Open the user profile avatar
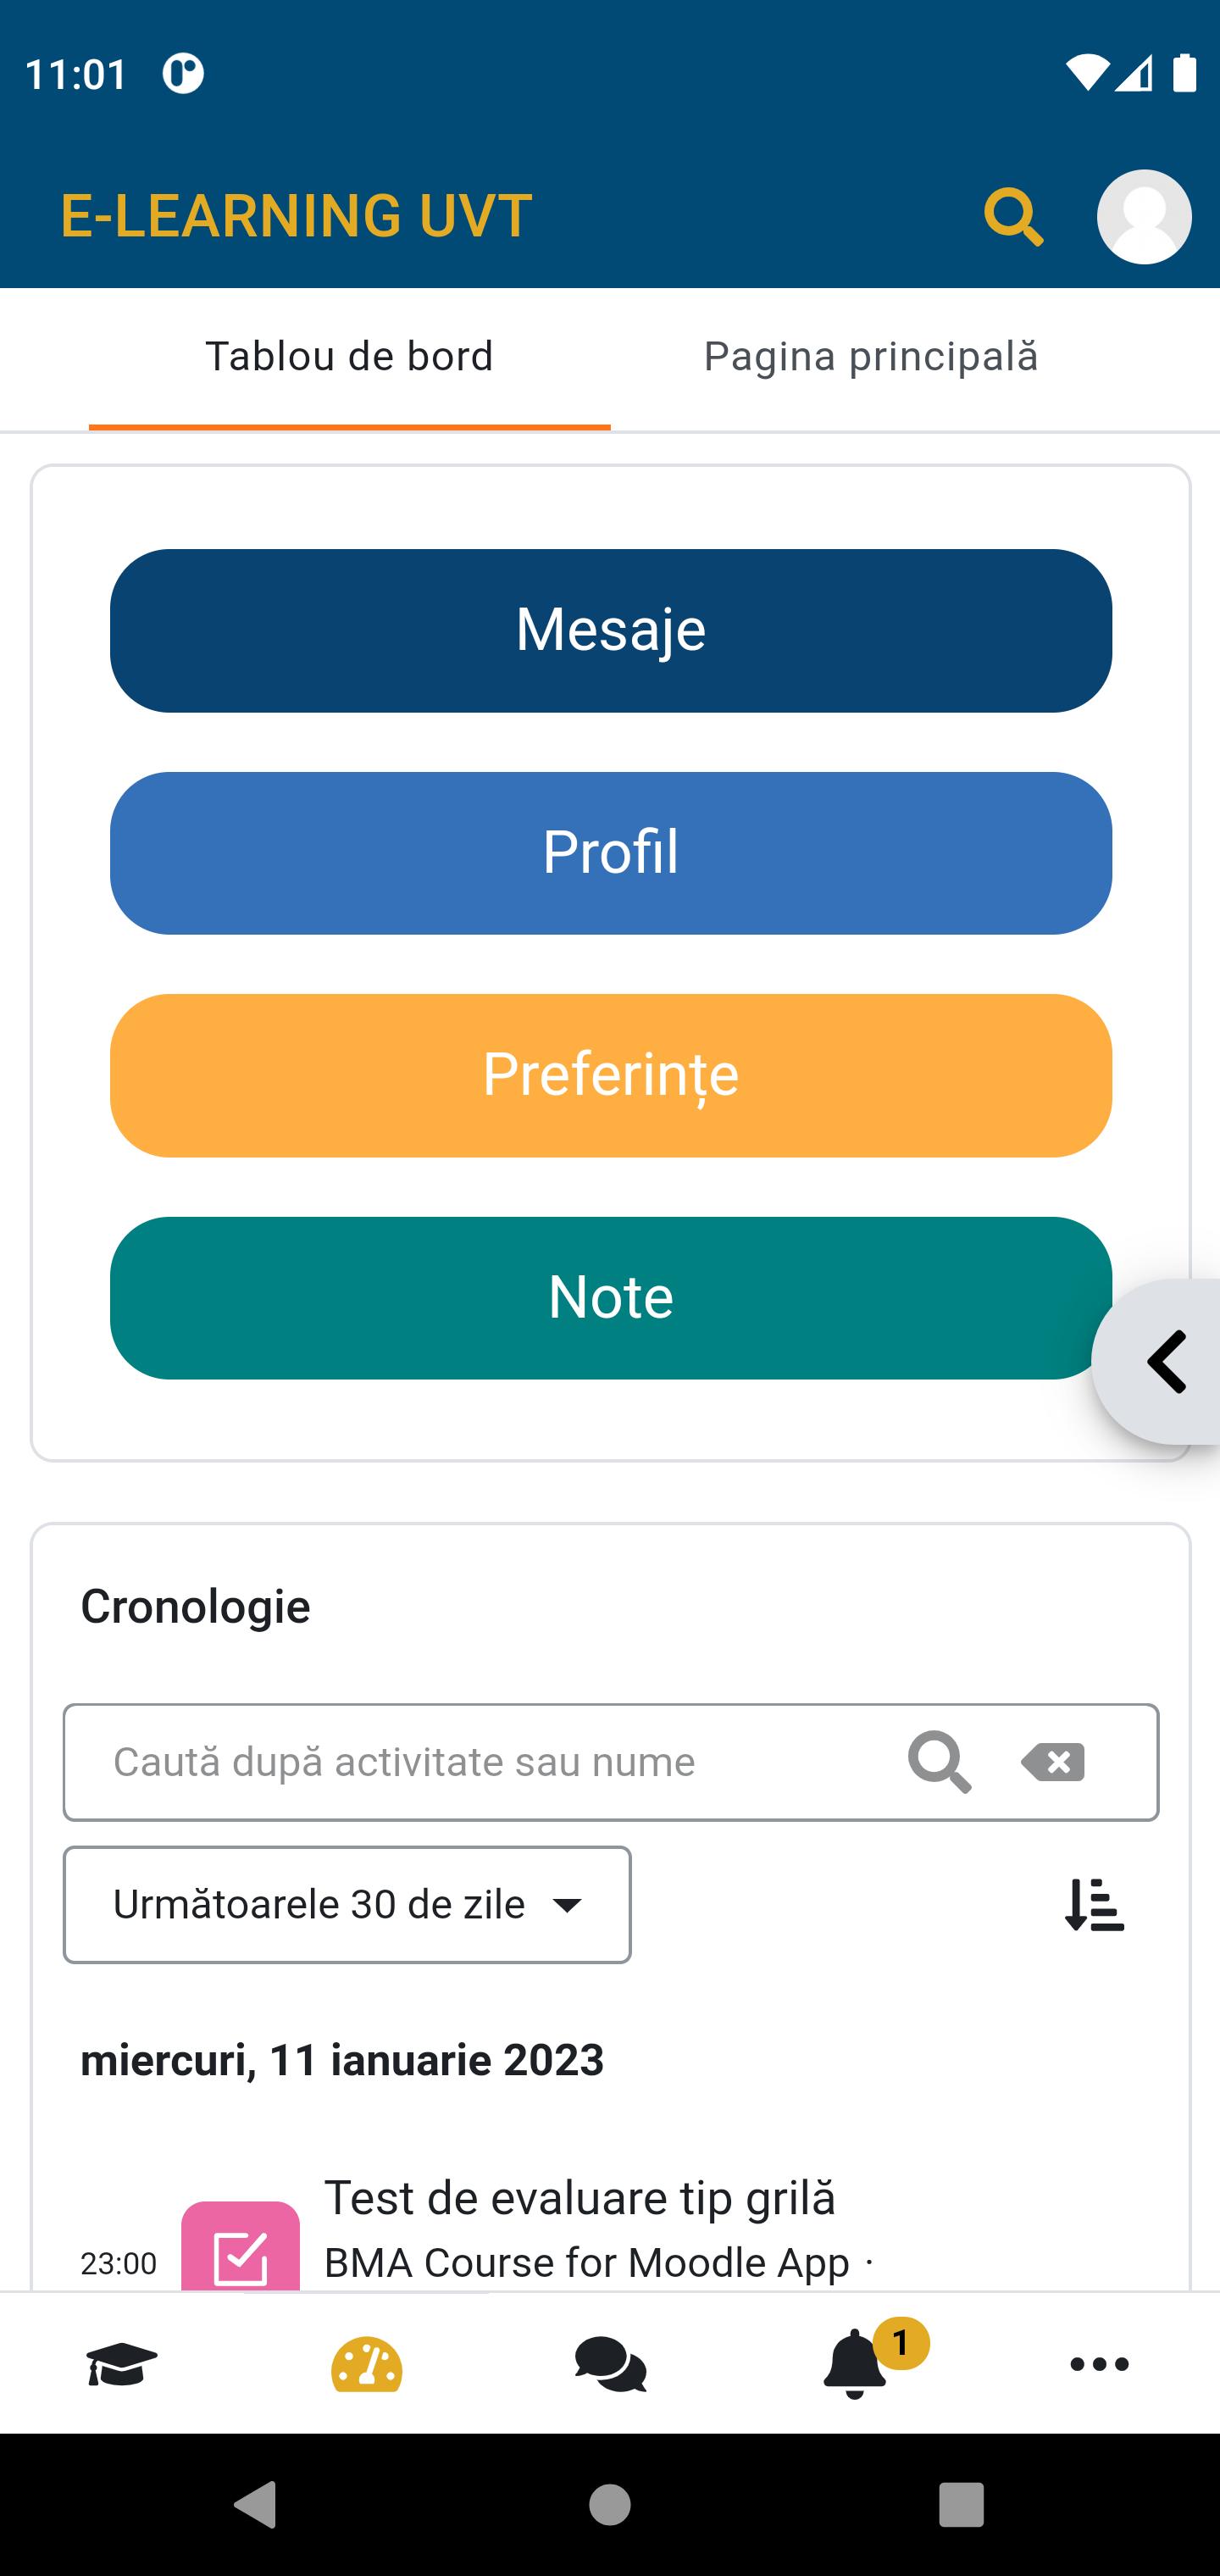 (x=1143, y=217)
